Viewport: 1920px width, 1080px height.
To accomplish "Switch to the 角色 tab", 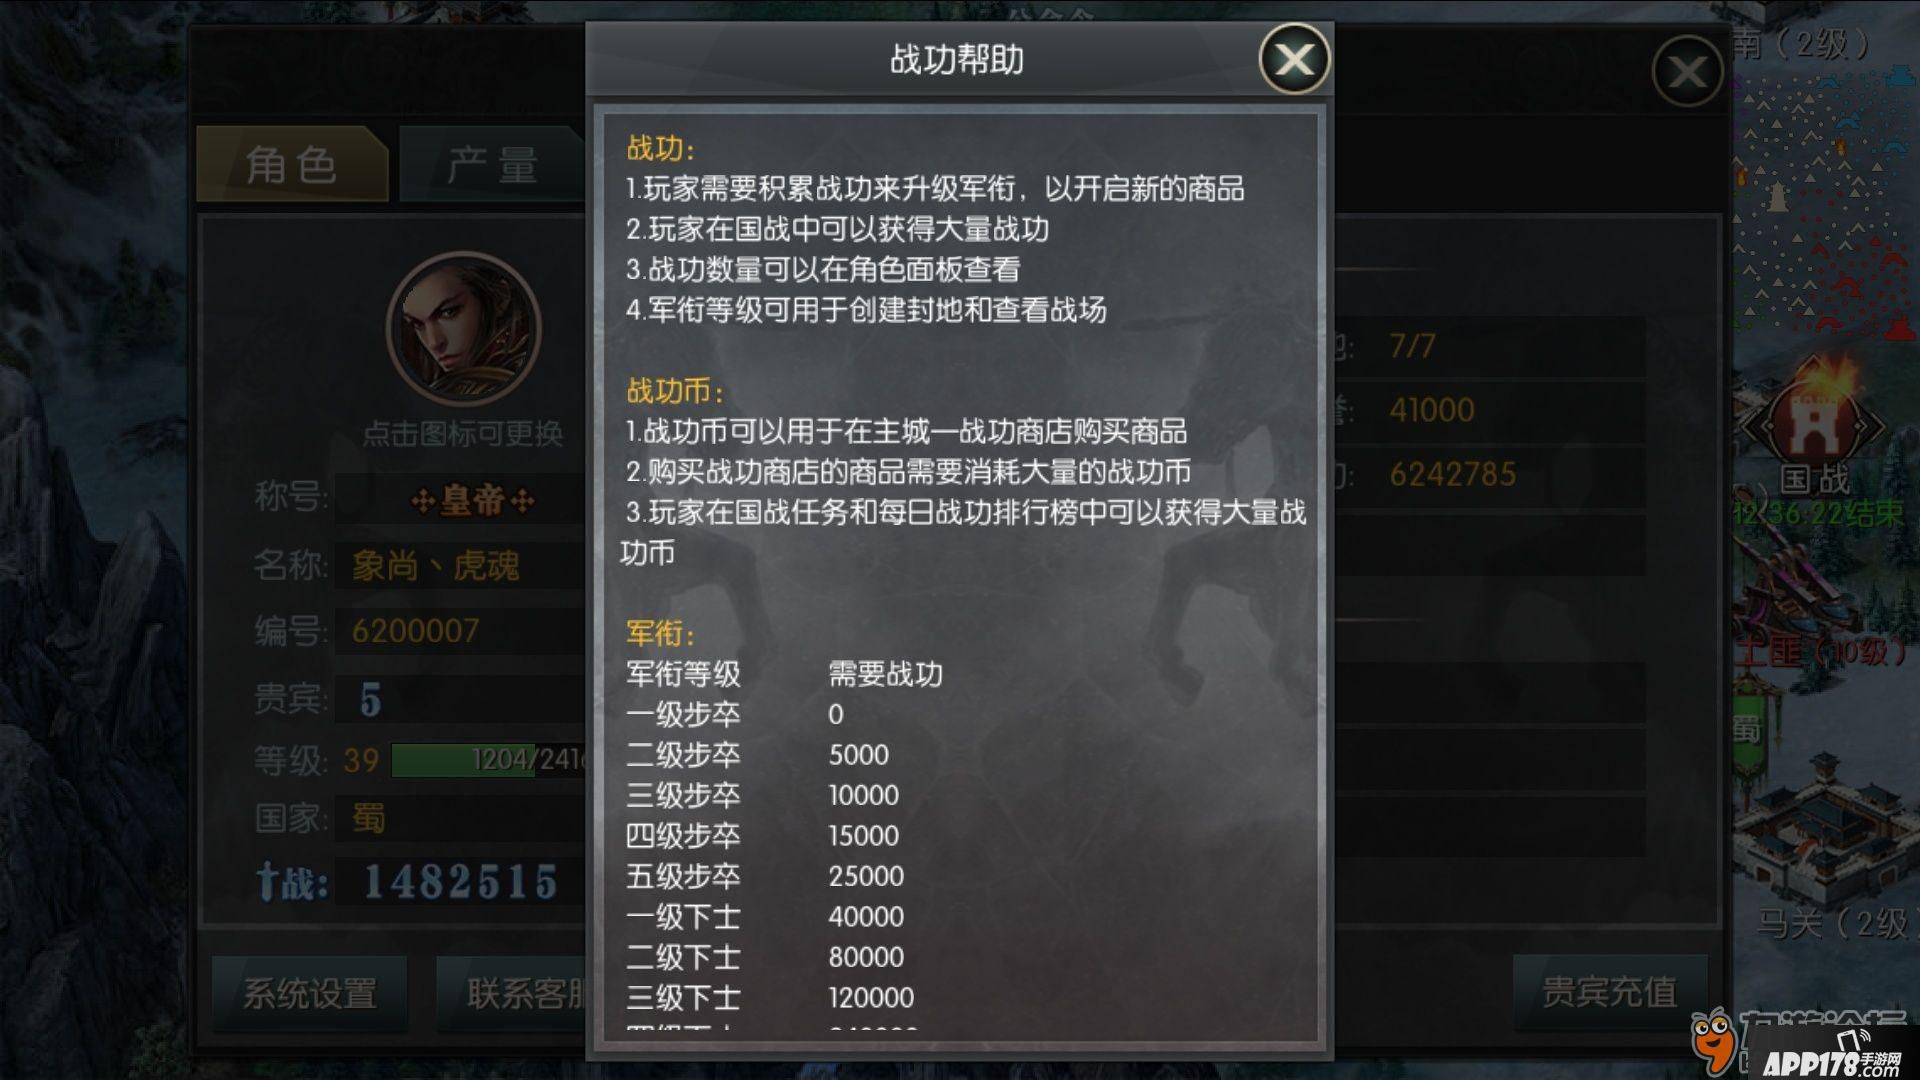I will point(292,165).
